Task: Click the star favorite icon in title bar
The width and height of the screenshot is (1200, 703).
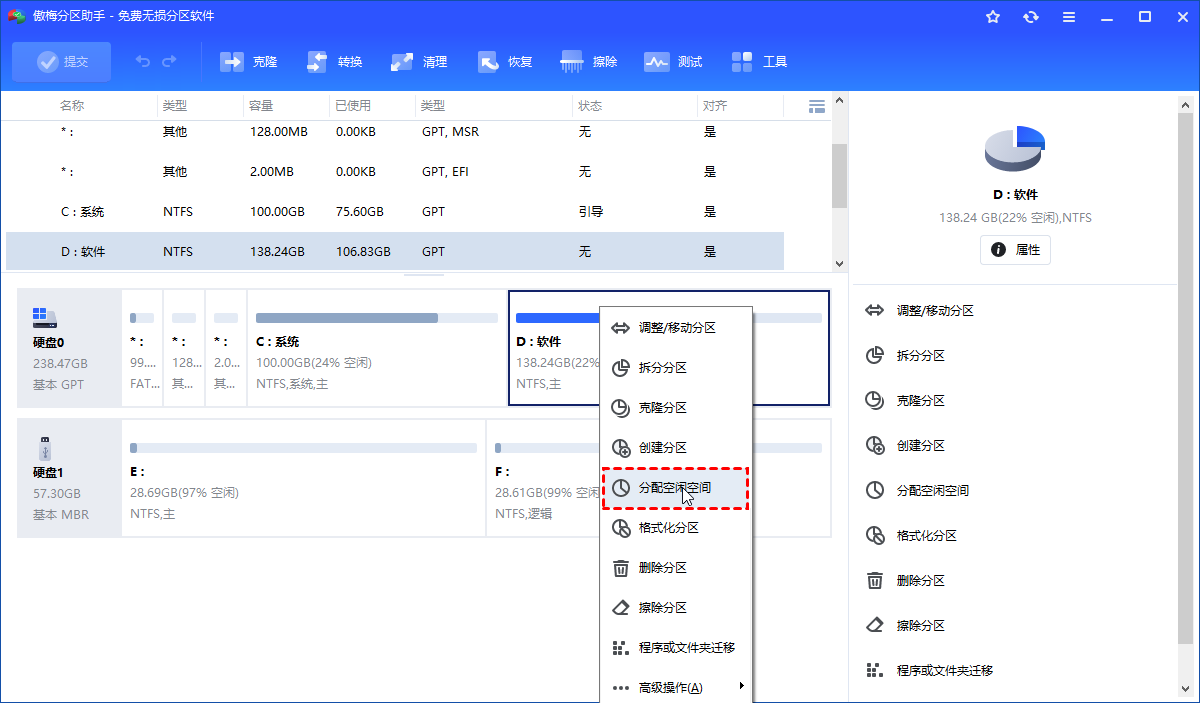Action: pos(993,17)
